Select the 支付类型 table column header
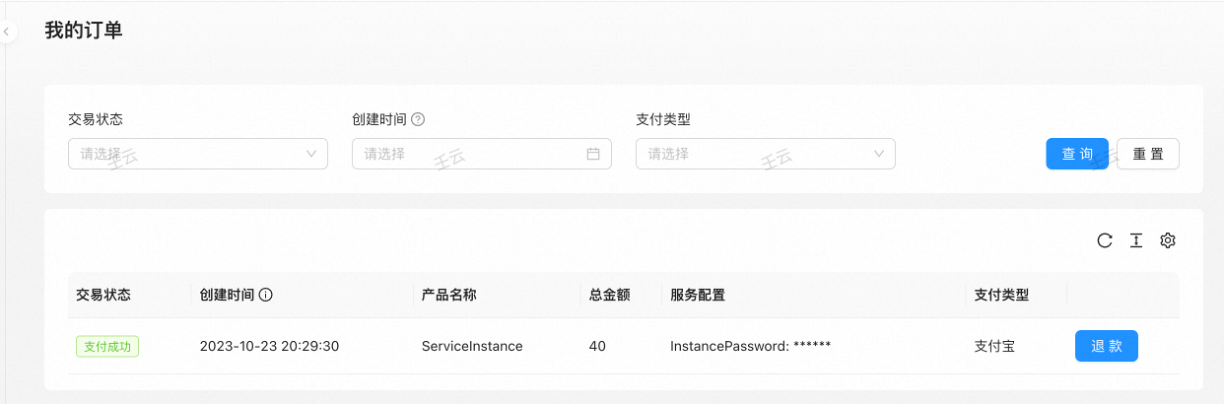The width and height of the screenshot is (1224, 404). tap(1001, 295)
